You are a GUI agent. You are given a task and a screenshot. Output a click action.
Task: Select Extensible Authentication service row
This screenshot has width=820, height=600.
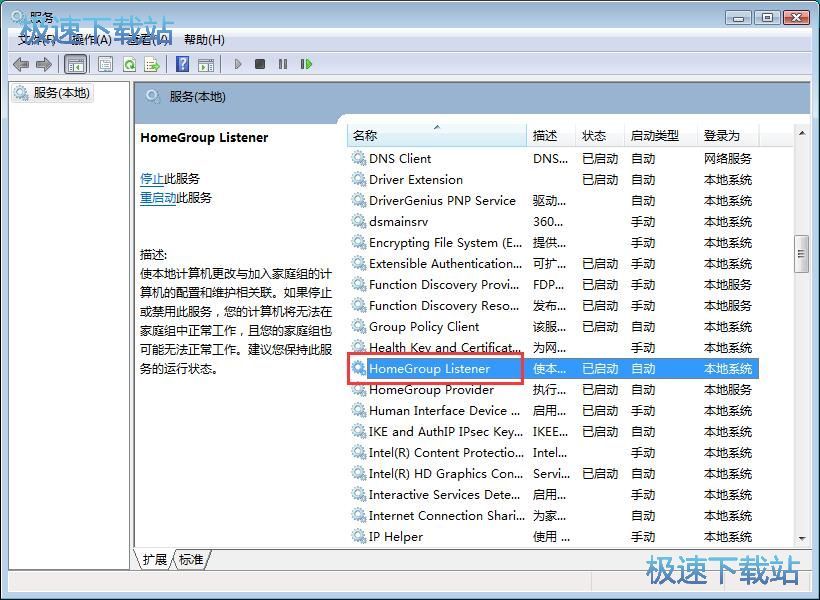point(553,264)
